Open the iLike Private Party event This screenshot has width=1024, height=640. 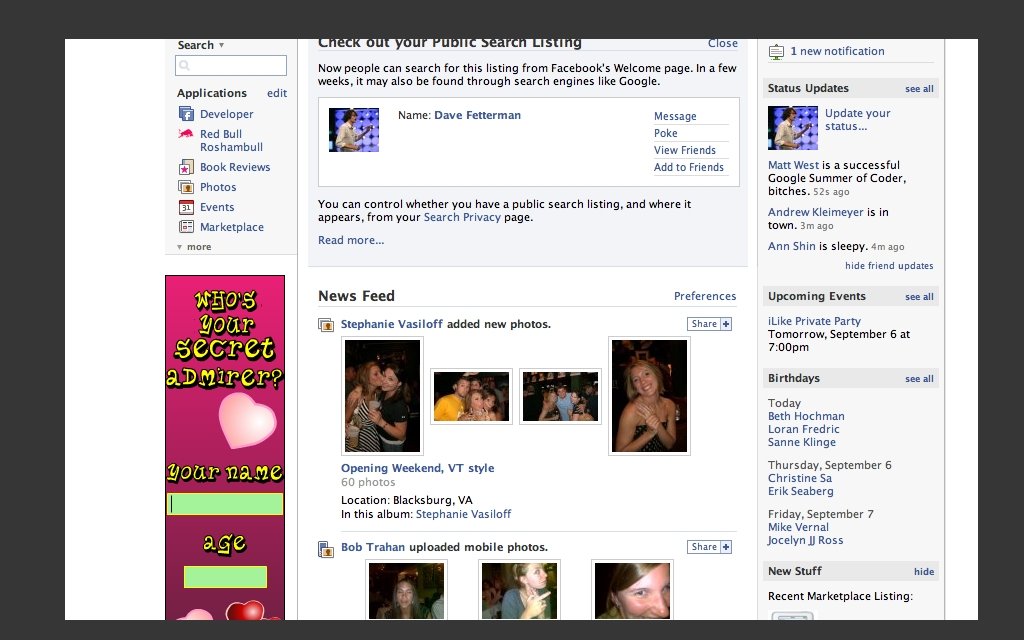(x=814, y=321)
